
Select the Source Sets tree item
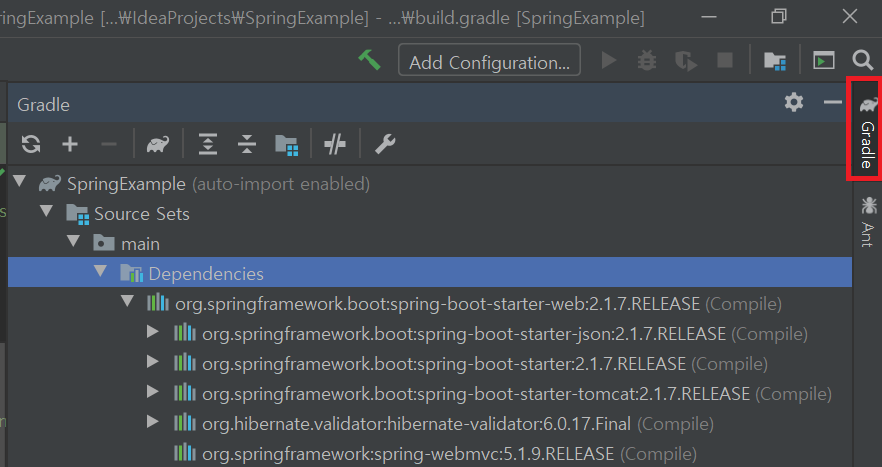(430, 213)
